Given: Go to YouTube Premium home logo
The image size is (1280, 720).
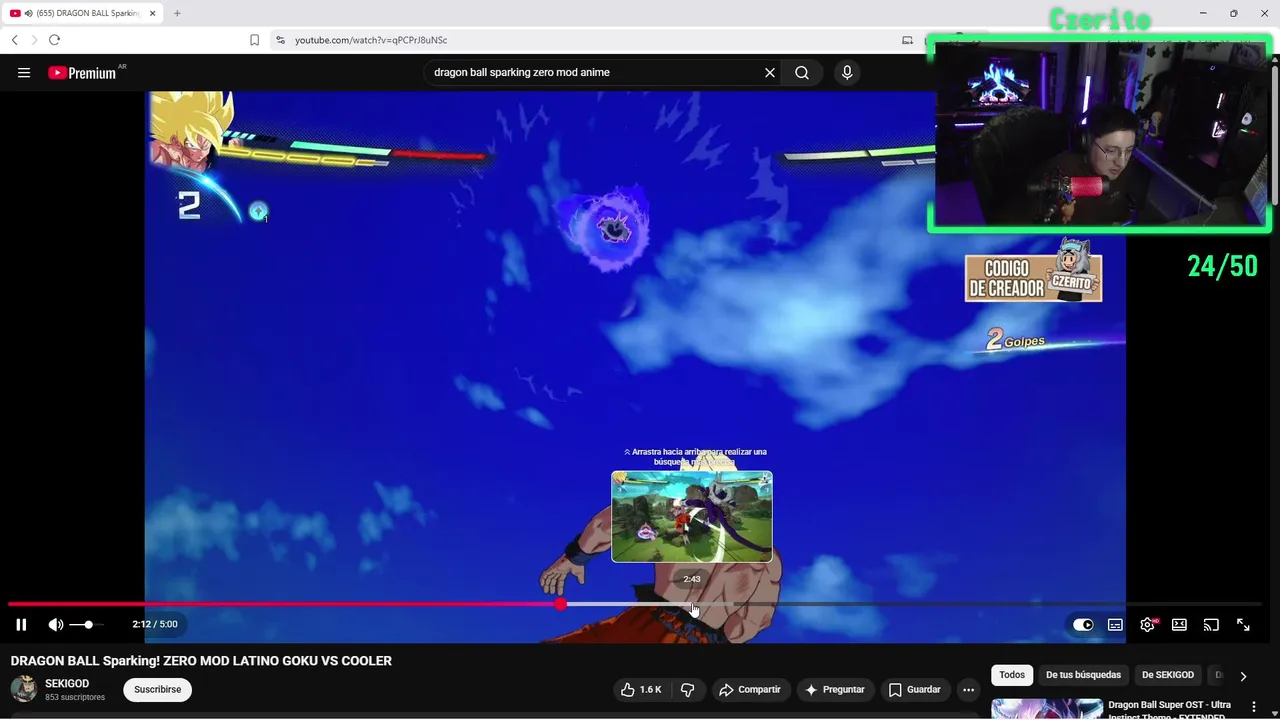Looking at the screenshot, I should click(x=82, y=73).
